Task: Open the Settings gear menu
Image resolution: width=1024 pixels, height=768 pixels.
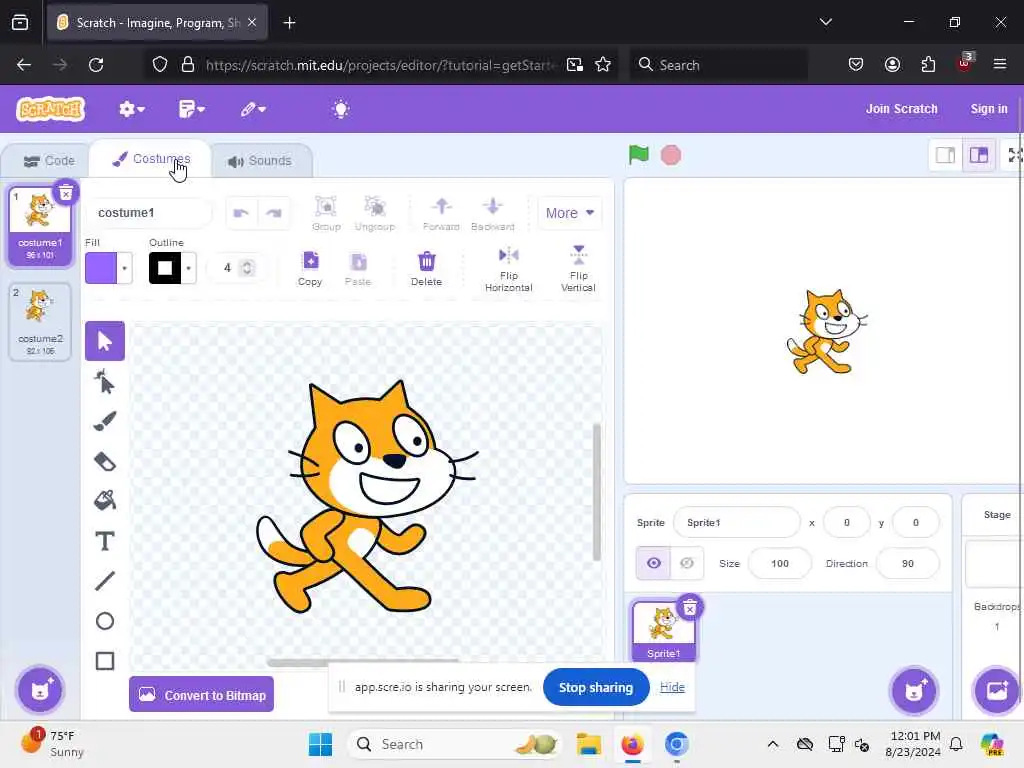Action: coord(131,109)
